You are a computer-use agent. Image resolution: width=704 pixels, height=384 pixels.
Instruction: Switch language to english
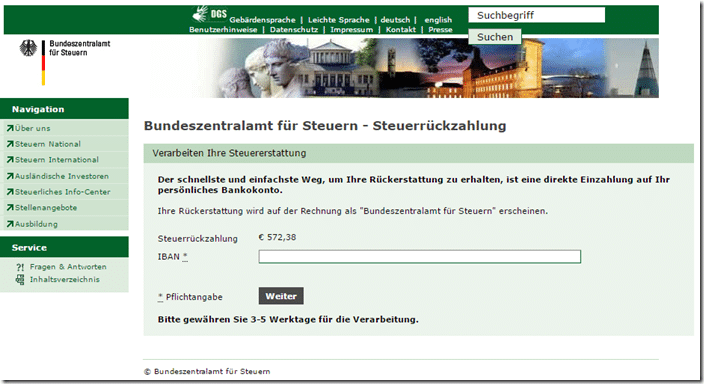pos(438,20)
